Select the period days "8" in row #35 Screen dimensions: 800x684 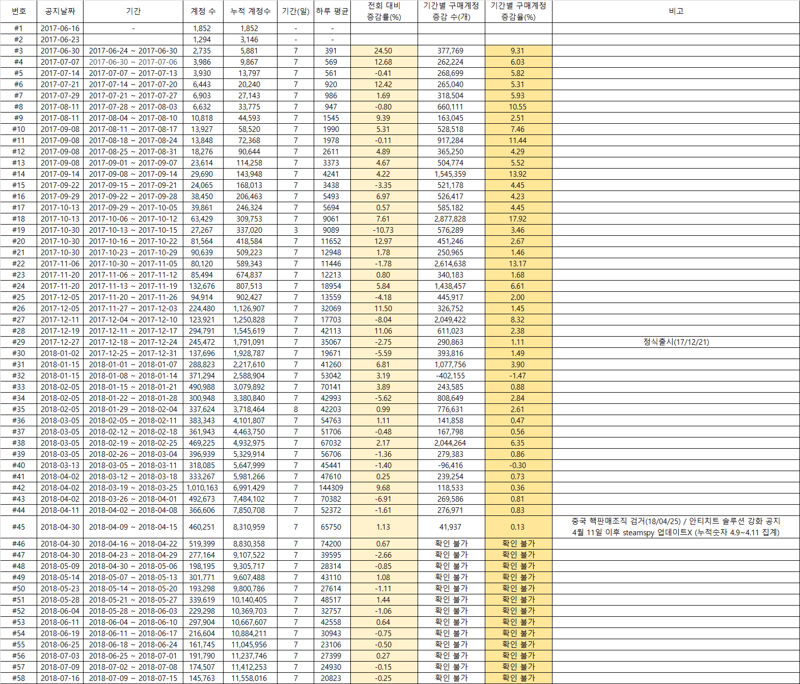[x=295, y=410]
